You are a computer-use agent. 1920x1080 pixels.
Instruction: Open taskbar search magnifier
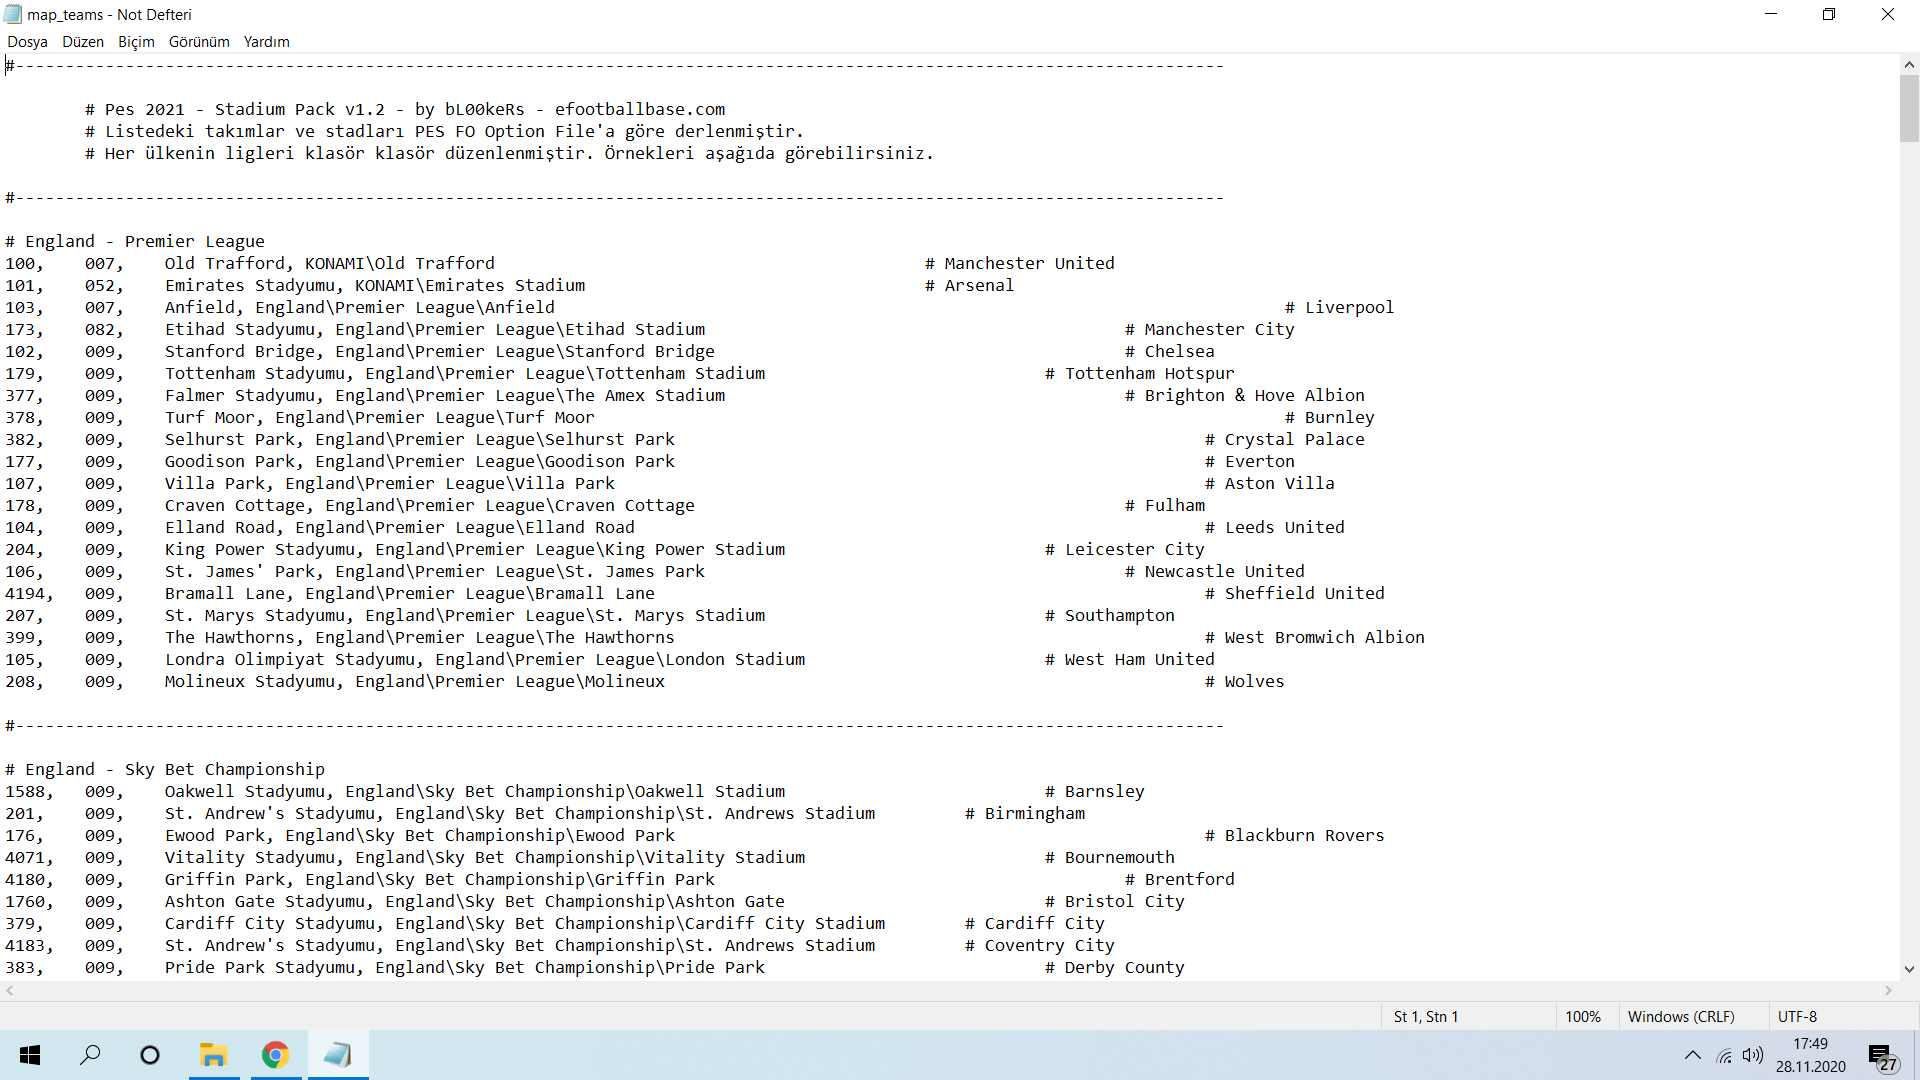[90, 1055]
